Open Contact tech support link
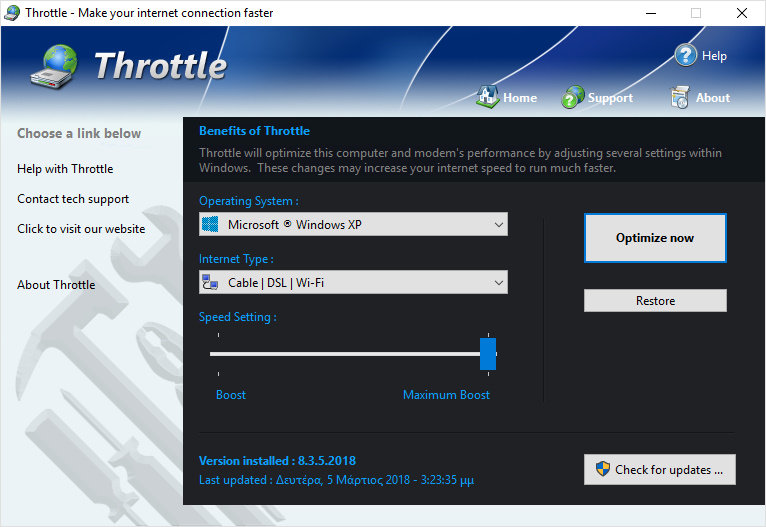This screenshot has width=766, height=527. coord(73,199)
